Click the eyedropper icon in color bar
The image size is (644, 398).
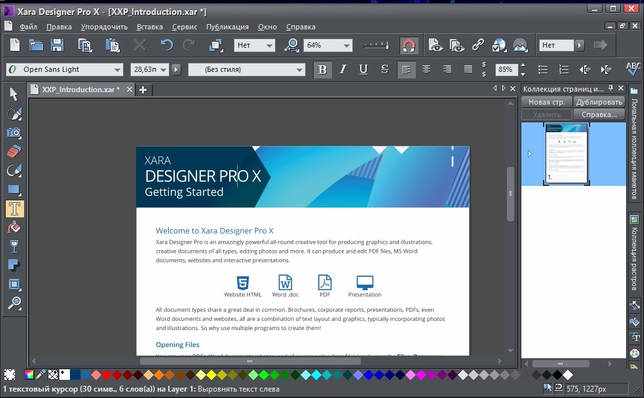41,375
